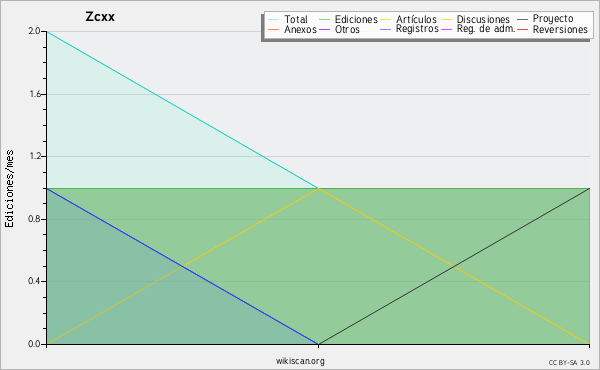Image resolution: width=600 pixels, height=370 pixels.
Task: Click the Artículos legend label
Action: coord(416,19)
